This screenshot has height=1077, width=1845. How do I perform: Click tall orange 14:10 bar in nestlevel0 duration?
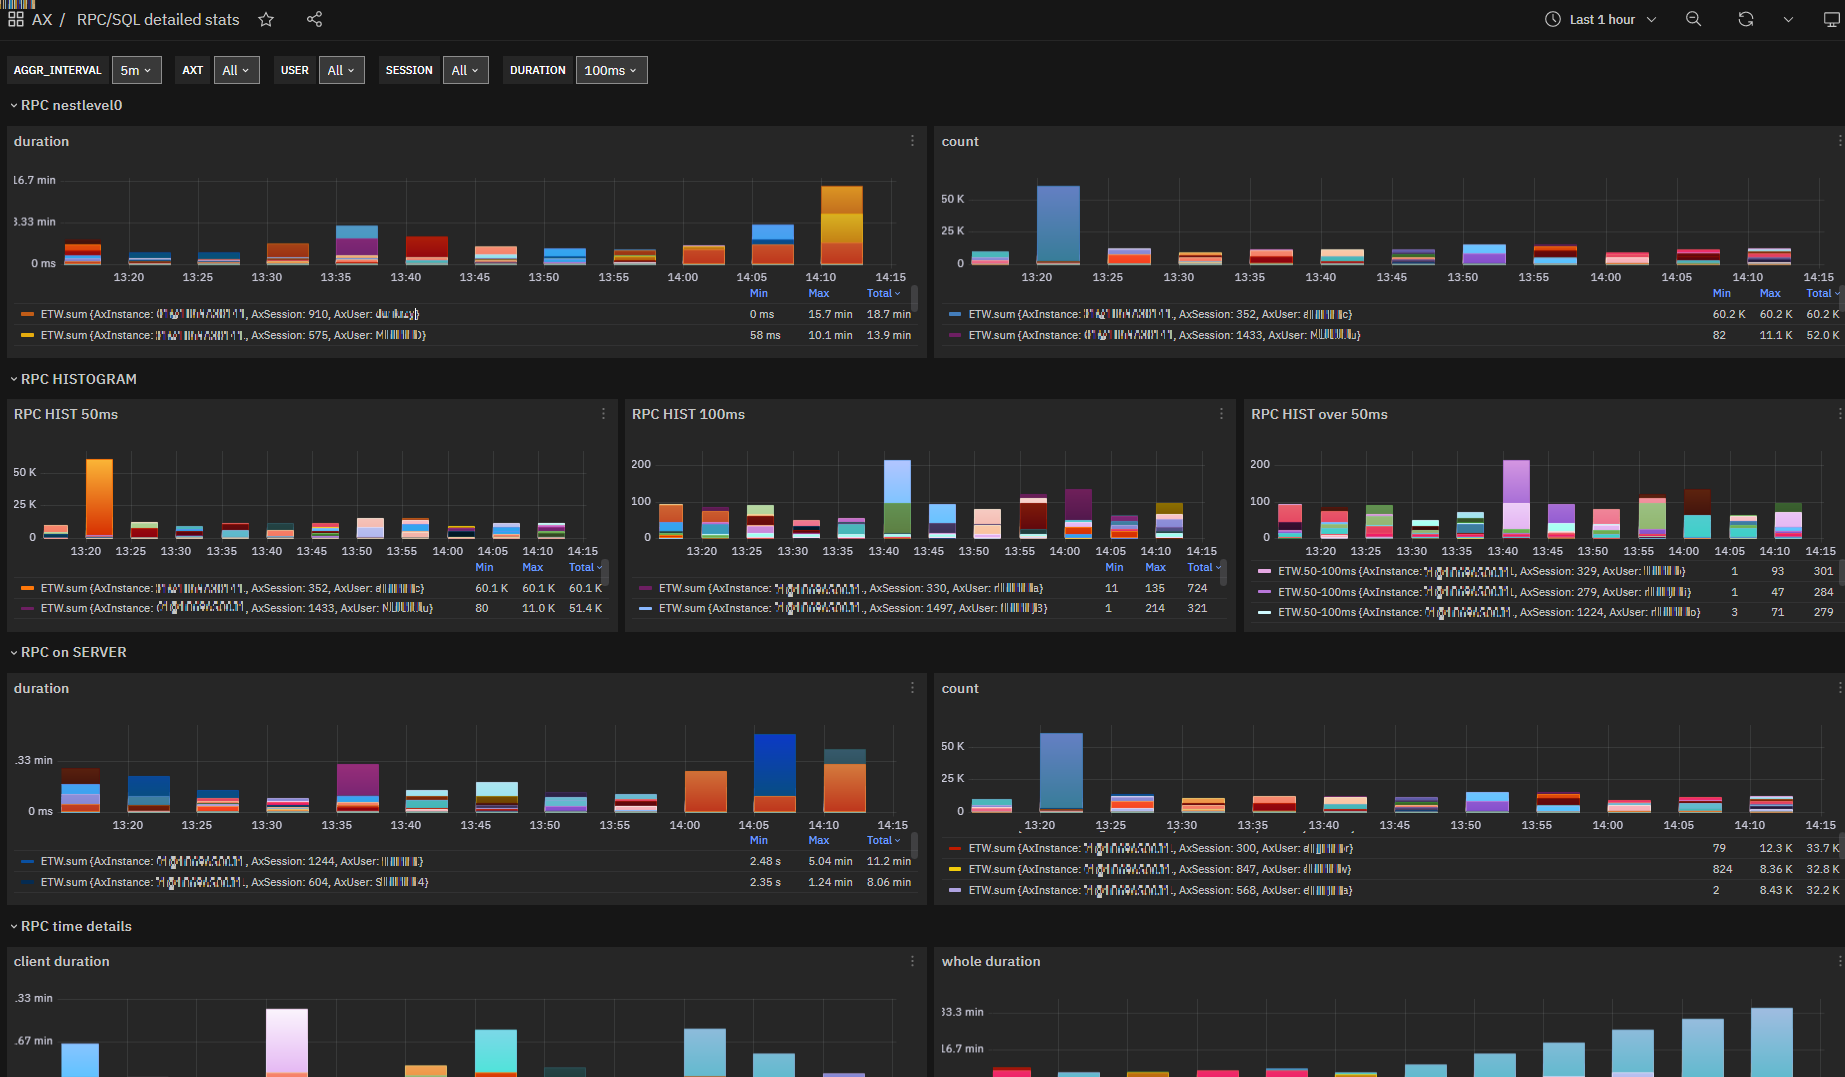pyautogui.click(x=841, y=225)
